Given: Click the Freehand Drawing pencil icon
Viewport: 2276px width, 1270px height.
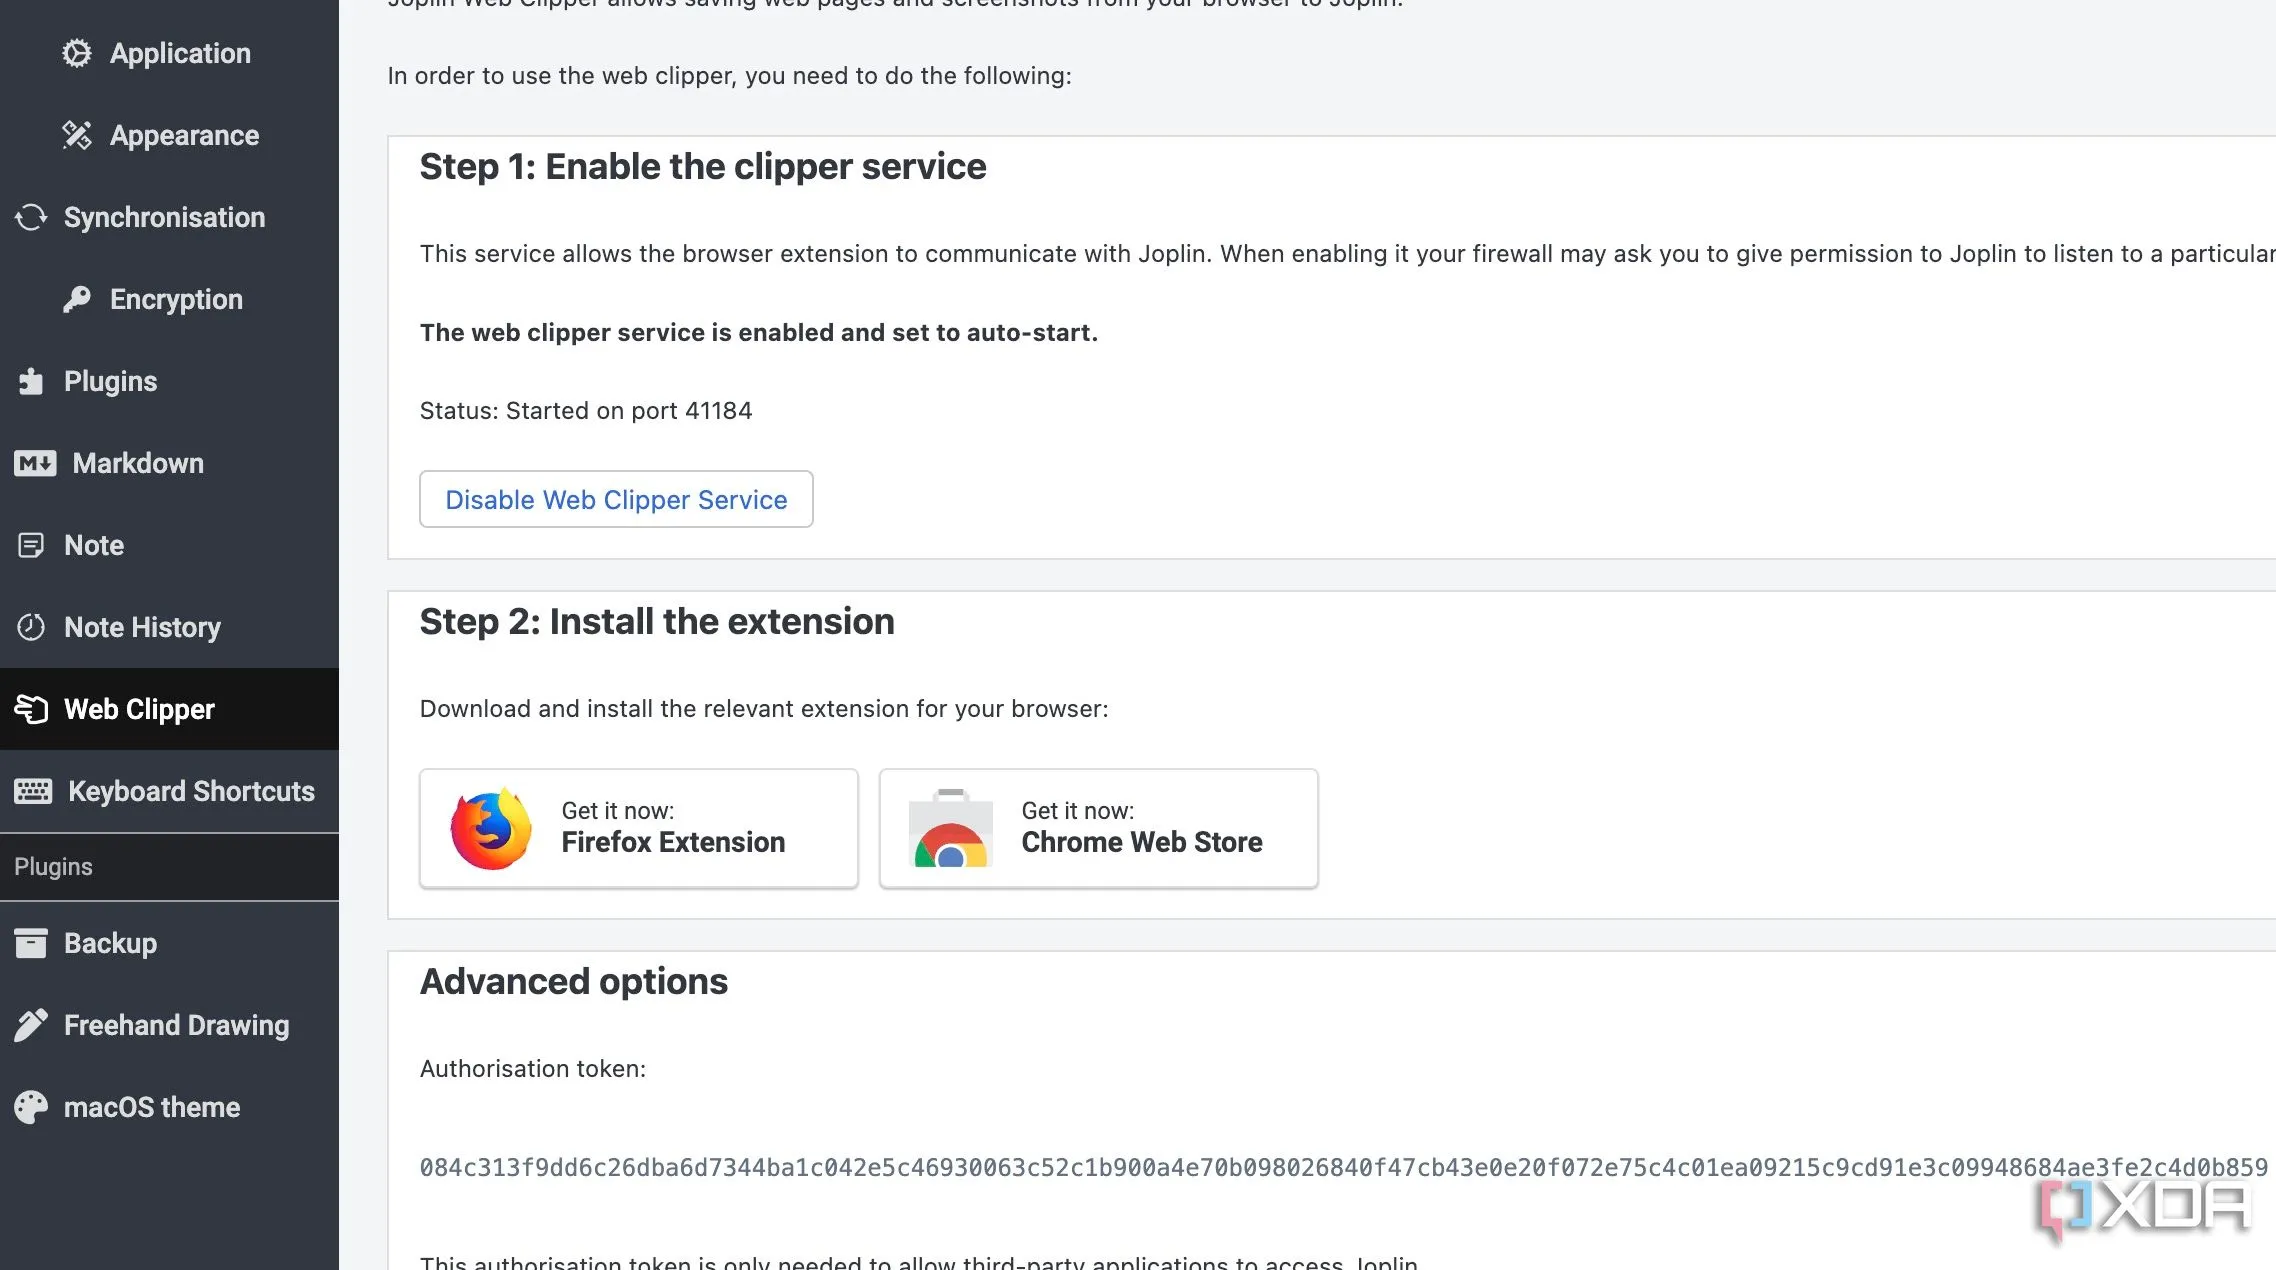Looking at the screenshot, I should 31,1025.
